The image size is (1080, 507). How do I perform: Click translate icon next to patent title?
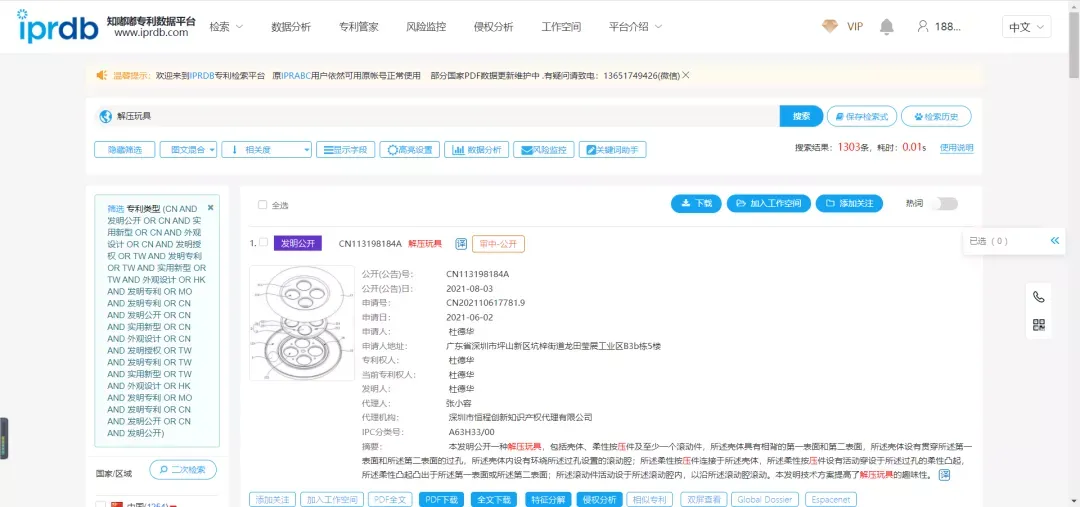[x=461, y=244]
